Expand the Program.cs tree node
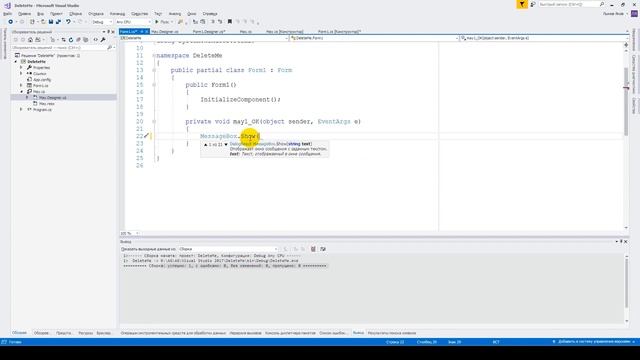 [21, 109]
